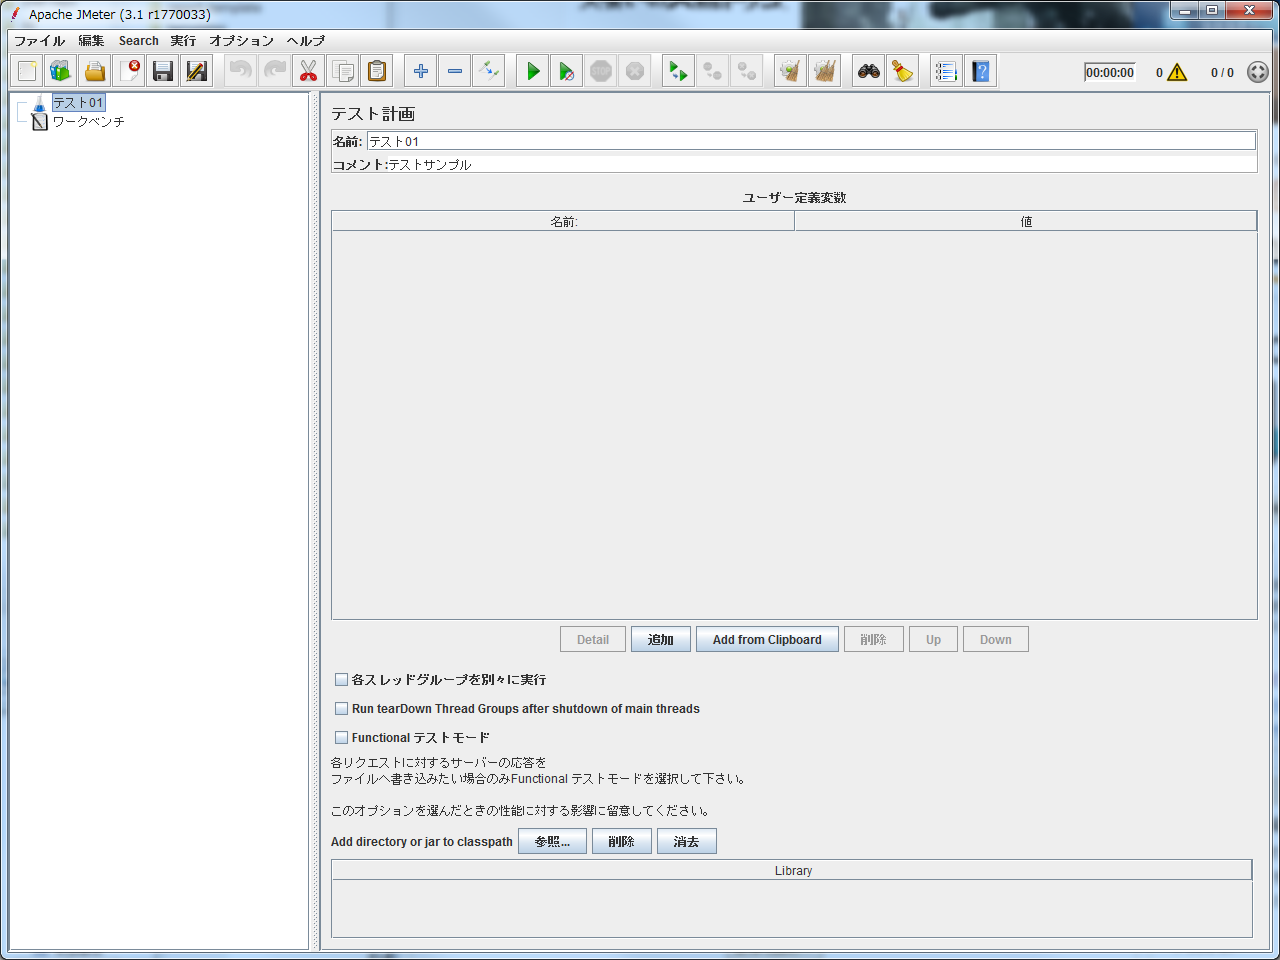Image resolution: width=1280 pixels, height=960 pixels.
Task: Click the 00:00:00 elapsed time field
Action: 1110,72
